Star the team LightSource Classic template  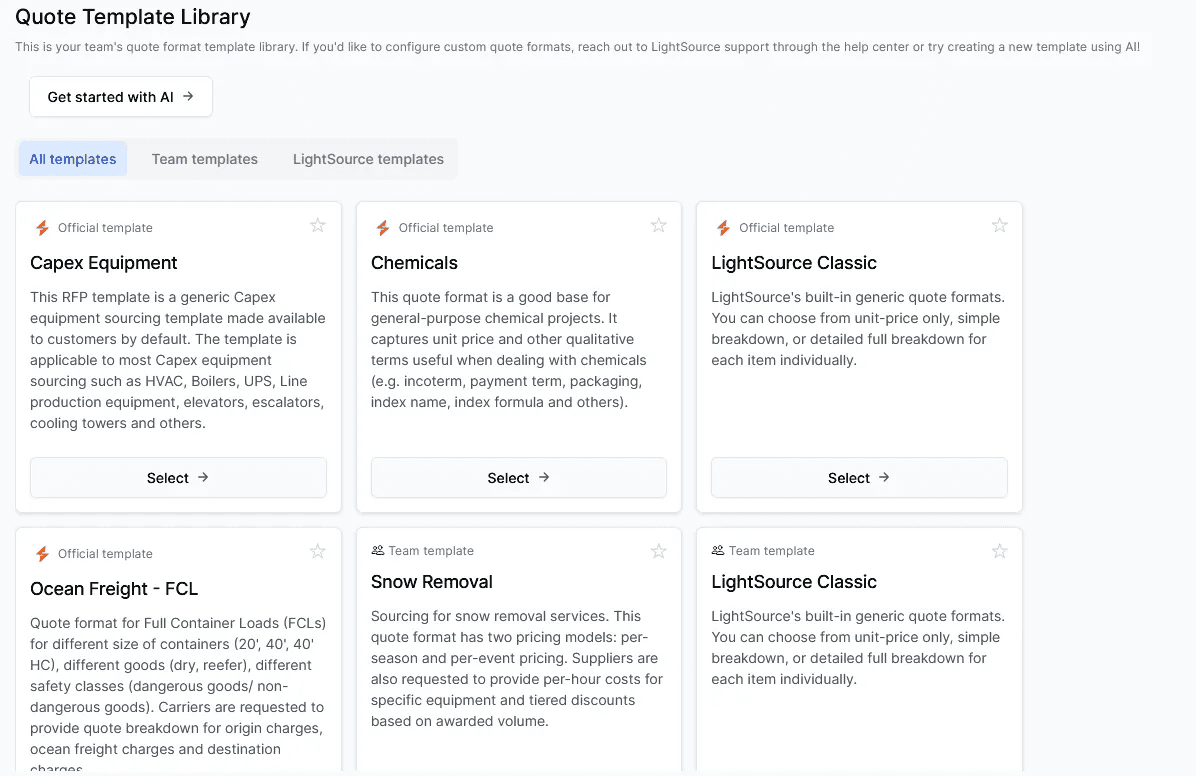(999, 551)
